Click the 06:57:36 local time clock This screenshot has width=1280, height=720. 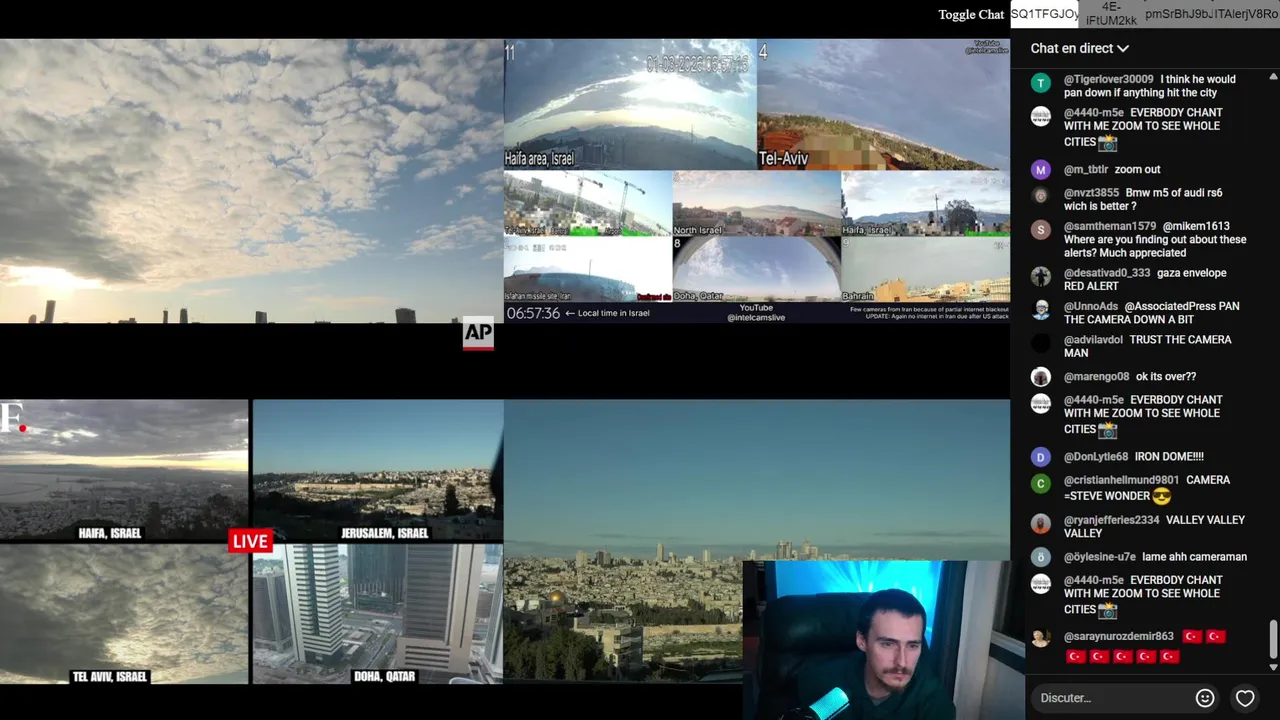click(532, 313)
